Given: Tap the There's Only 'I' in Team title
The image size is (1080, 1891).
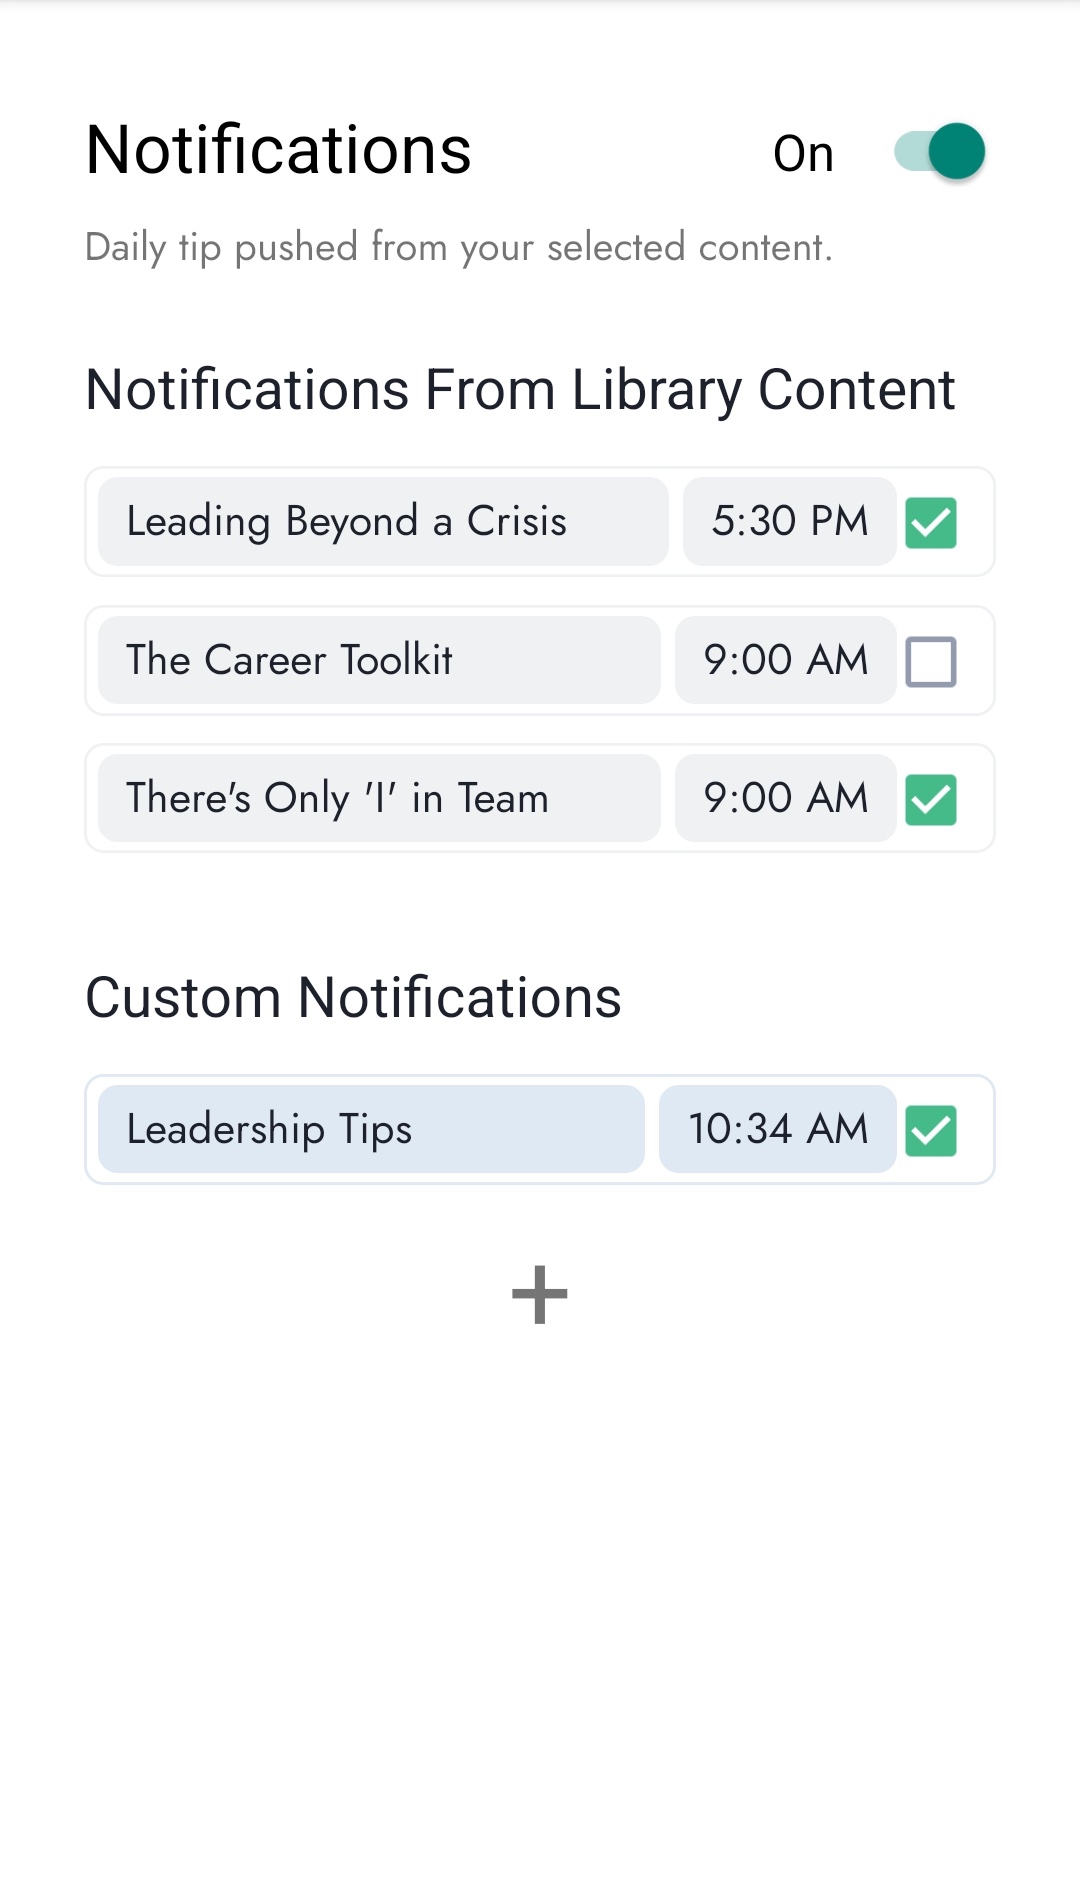Looking at the screenshot, I should (x=379, y=798).
